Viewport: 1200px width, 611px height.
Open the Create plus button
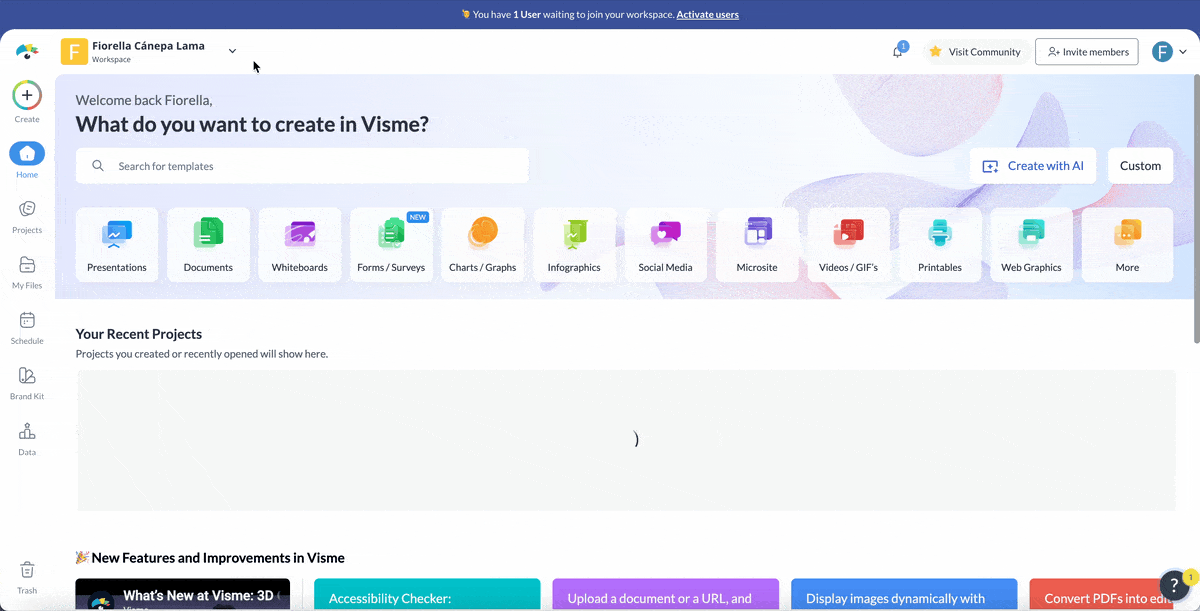pos(27,96)
